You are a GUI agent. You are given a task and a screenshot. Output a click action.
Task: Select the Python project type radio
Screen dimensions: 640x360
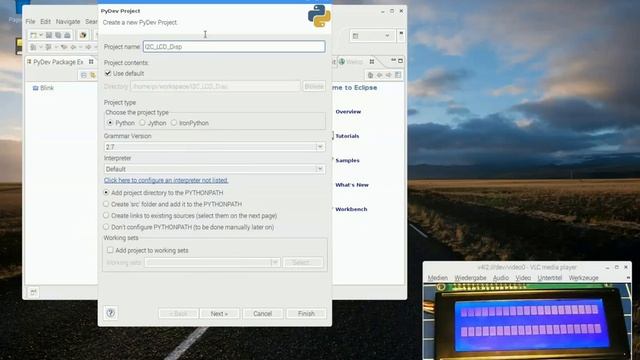pos(109,122)
